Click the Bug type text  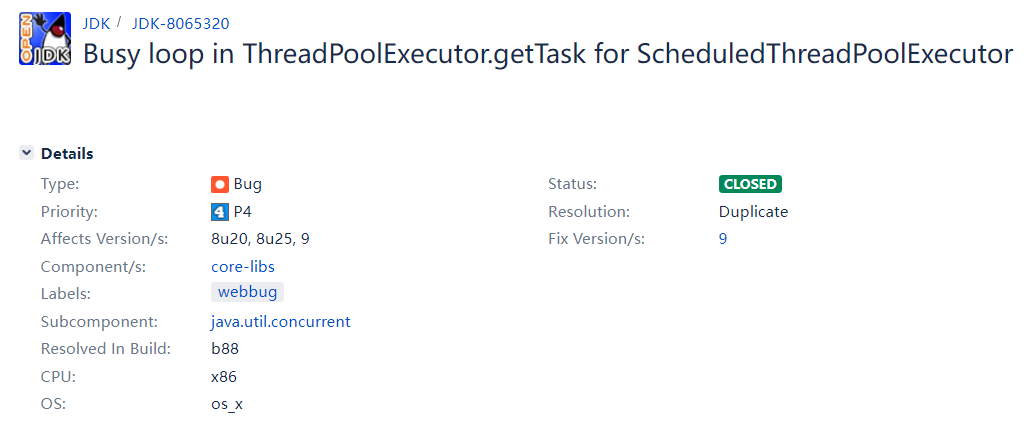[x=248, y=184]
